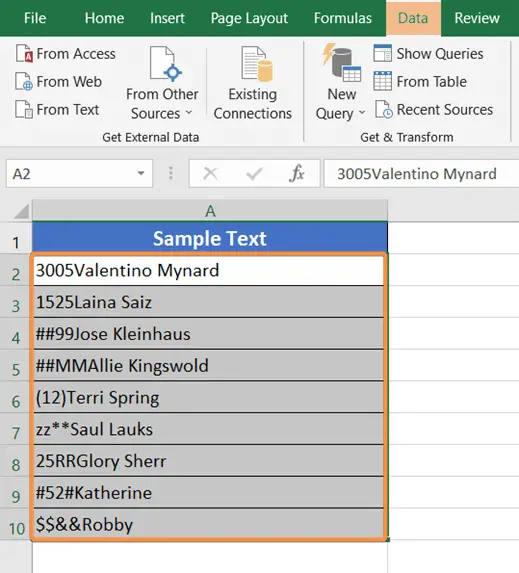
Task: Click the From Text document icon
Action: pos(24,109)
